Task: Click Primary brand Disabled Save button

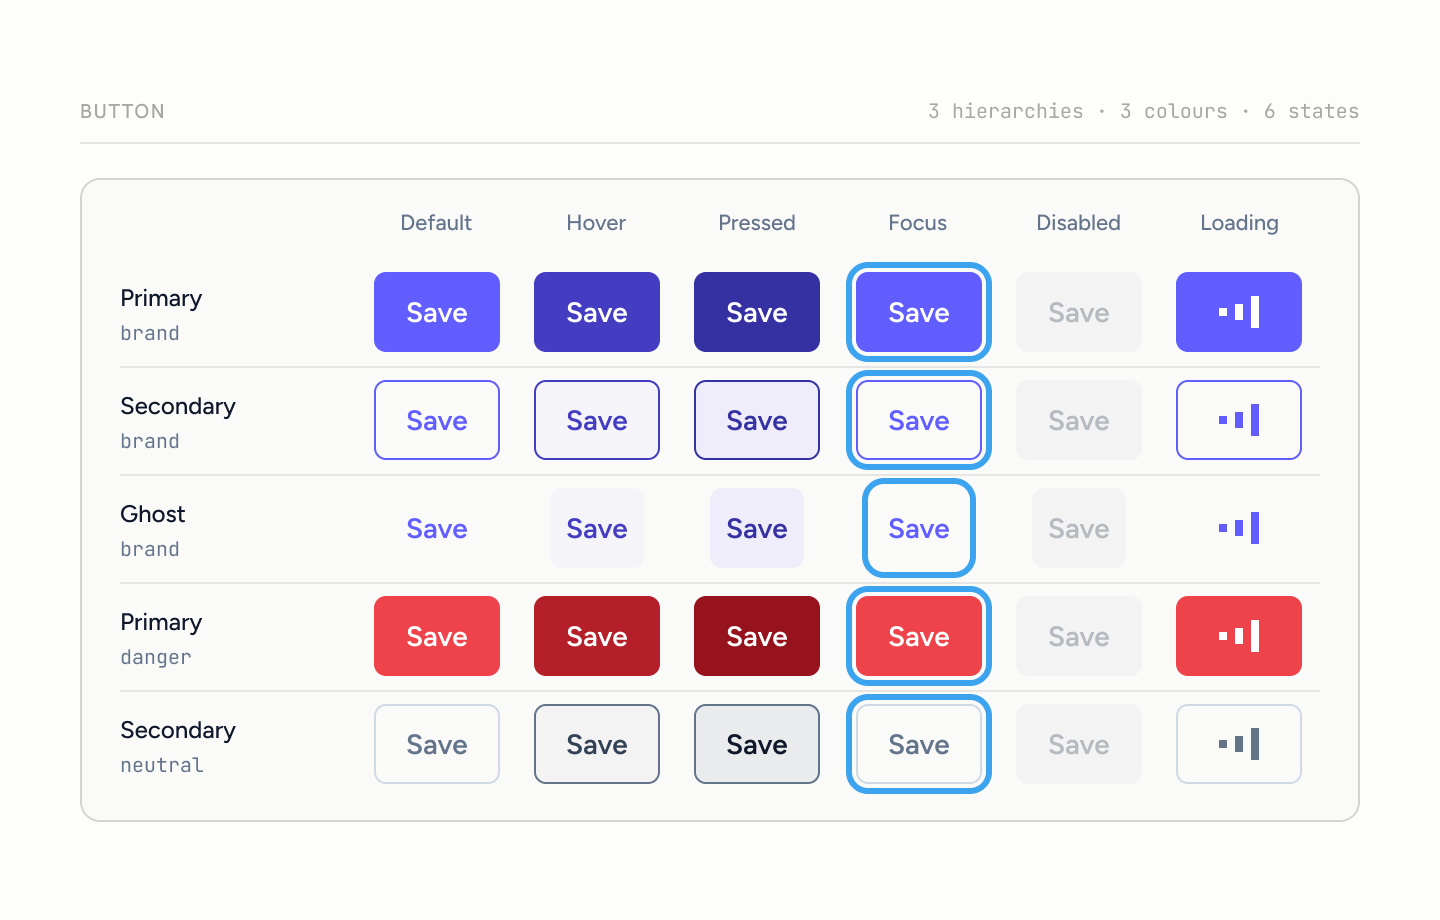Action: tap(1079, 312)
